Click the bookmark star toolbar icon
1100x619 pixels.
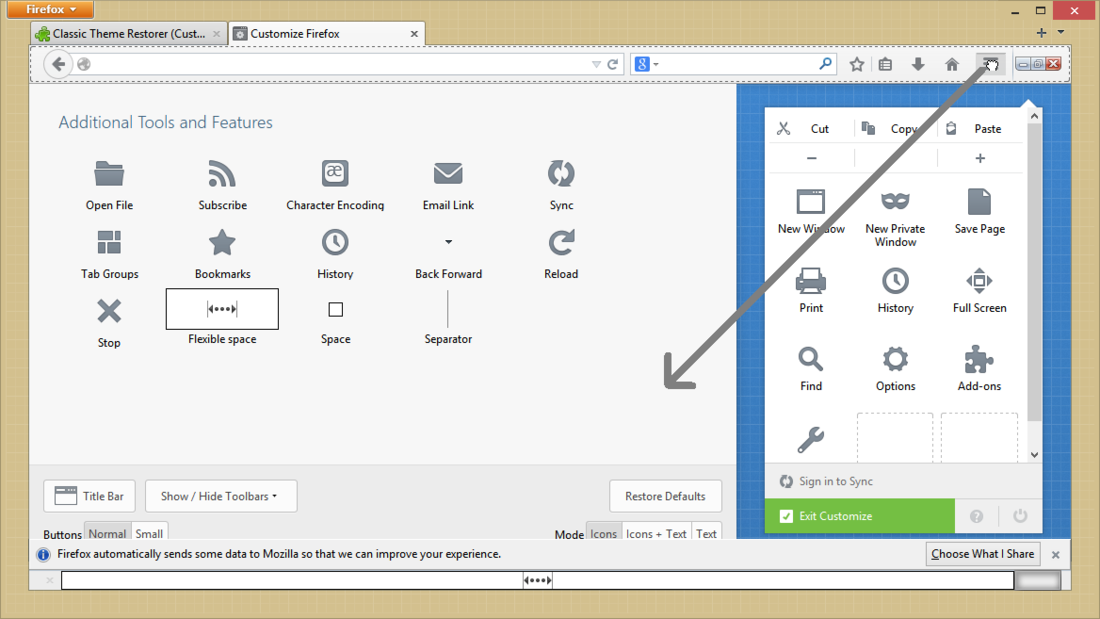pos(857,65)
